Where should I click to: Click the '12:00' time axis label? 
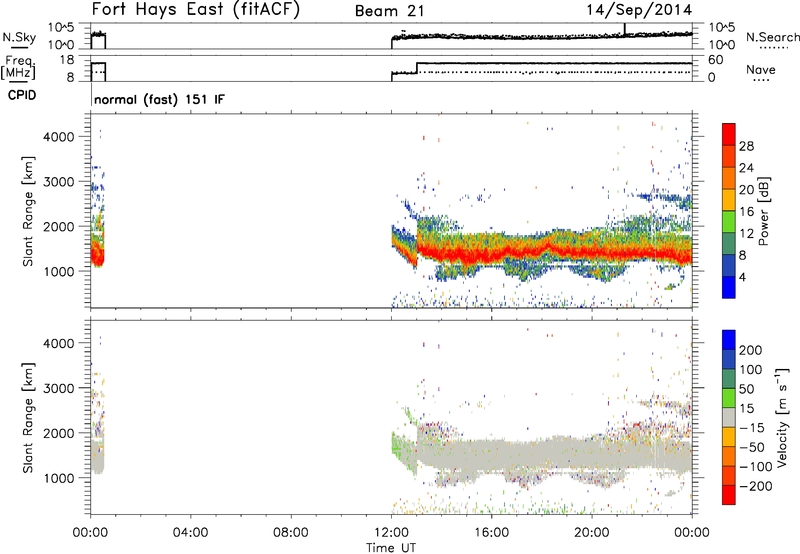[x=391, y=533]
